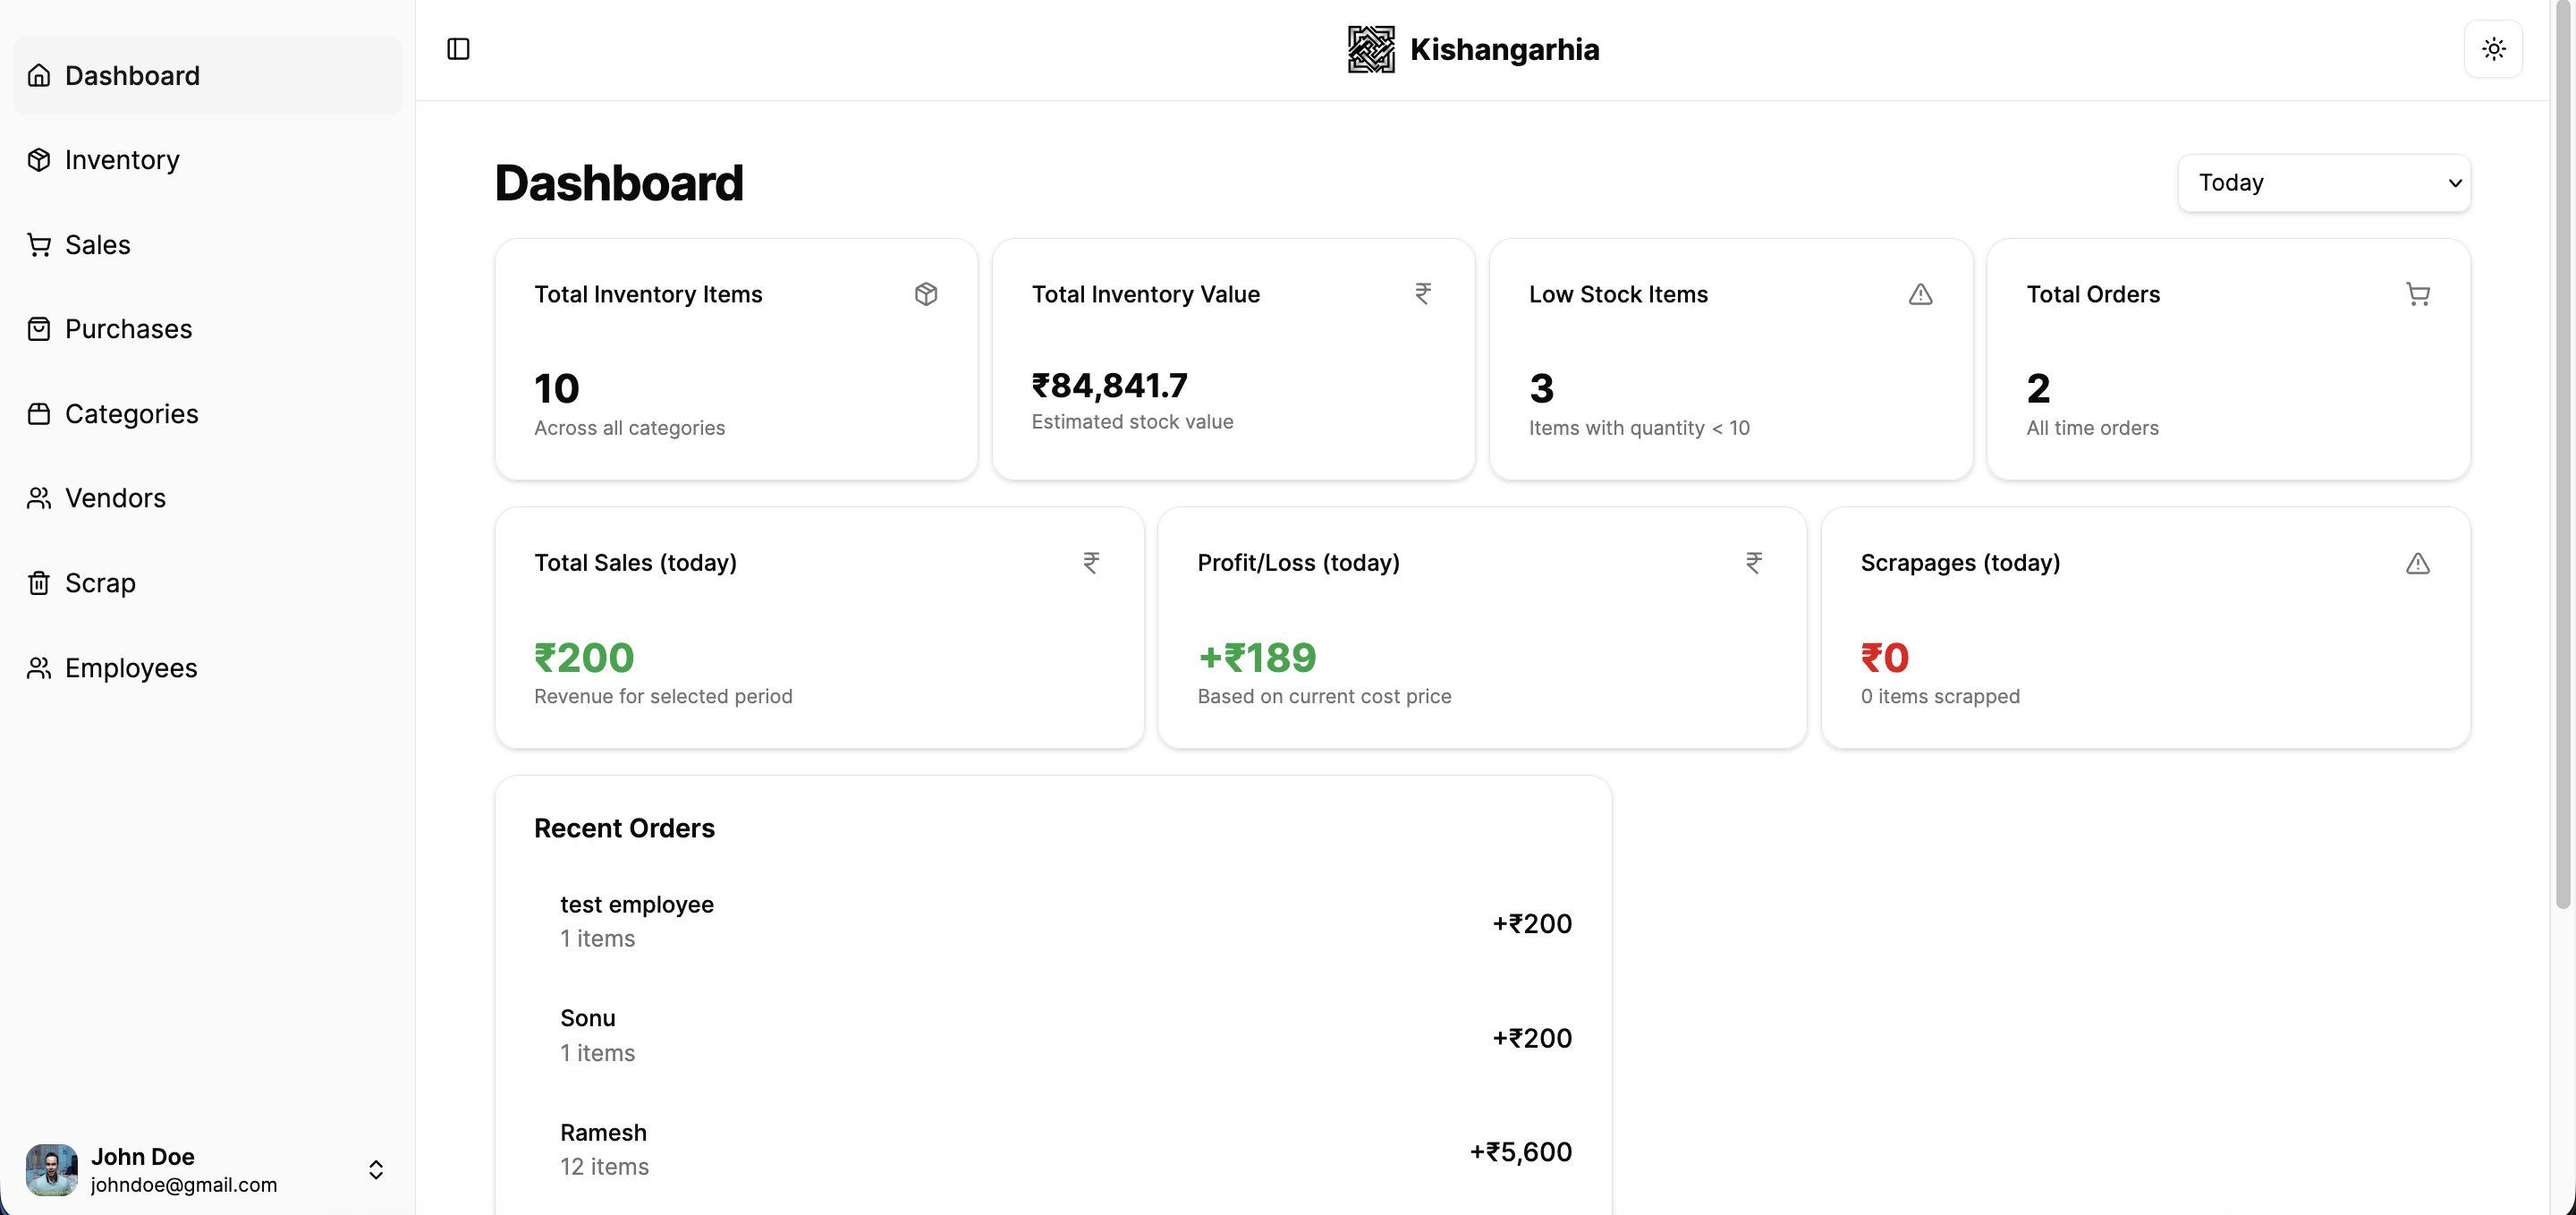Click the Sales shopping cart icon
The height and width of the screenshot is (1215, 2576).
pos(39,244)
